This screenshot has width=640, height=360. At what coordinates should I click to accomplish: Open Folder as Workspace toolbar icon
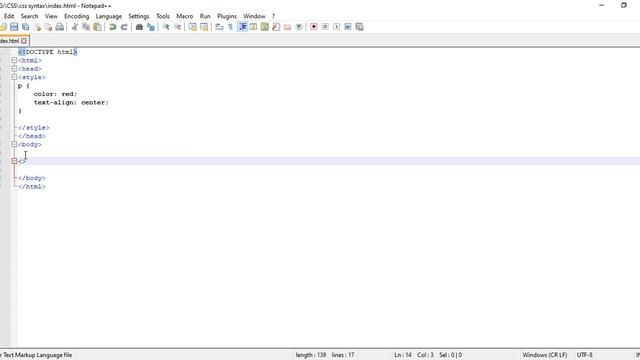[287, 27]
